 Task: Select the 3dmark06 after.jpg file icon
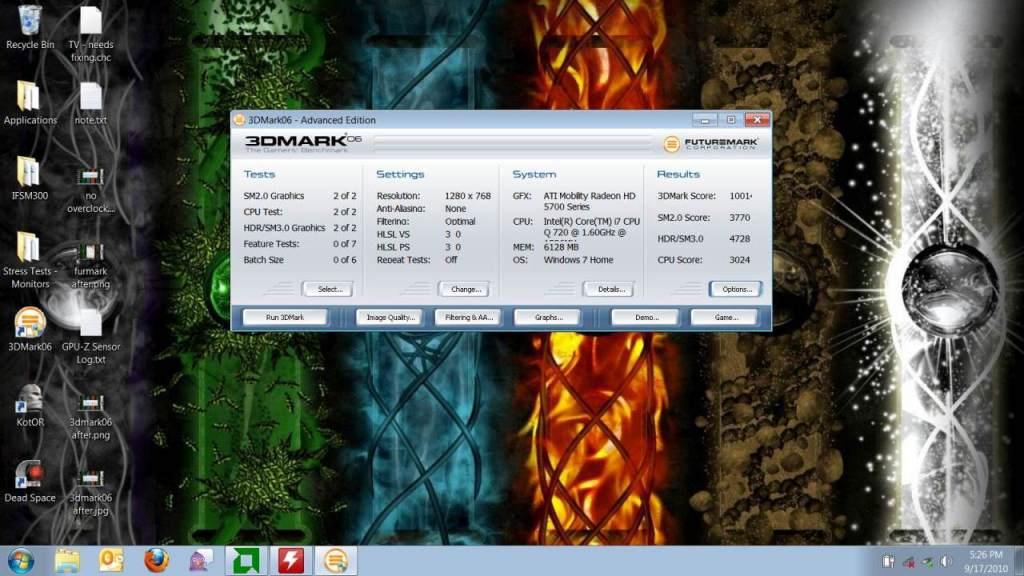[91, 493]
